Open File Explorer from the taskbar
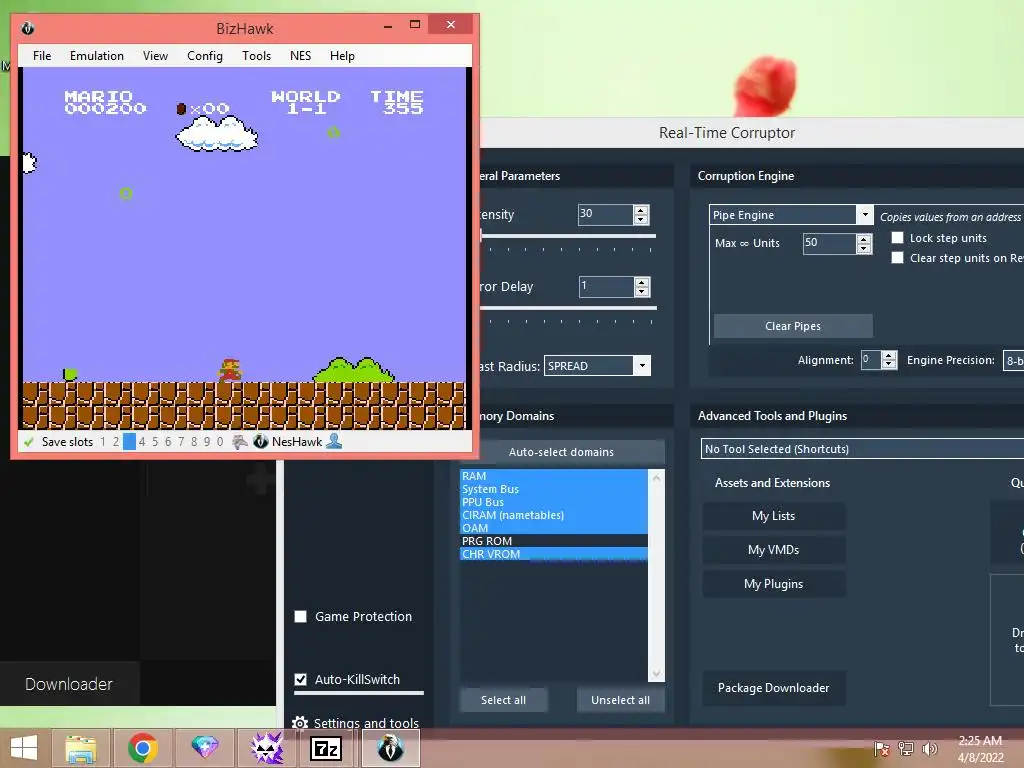1024x768 pixels. click(x=81, y=748)
